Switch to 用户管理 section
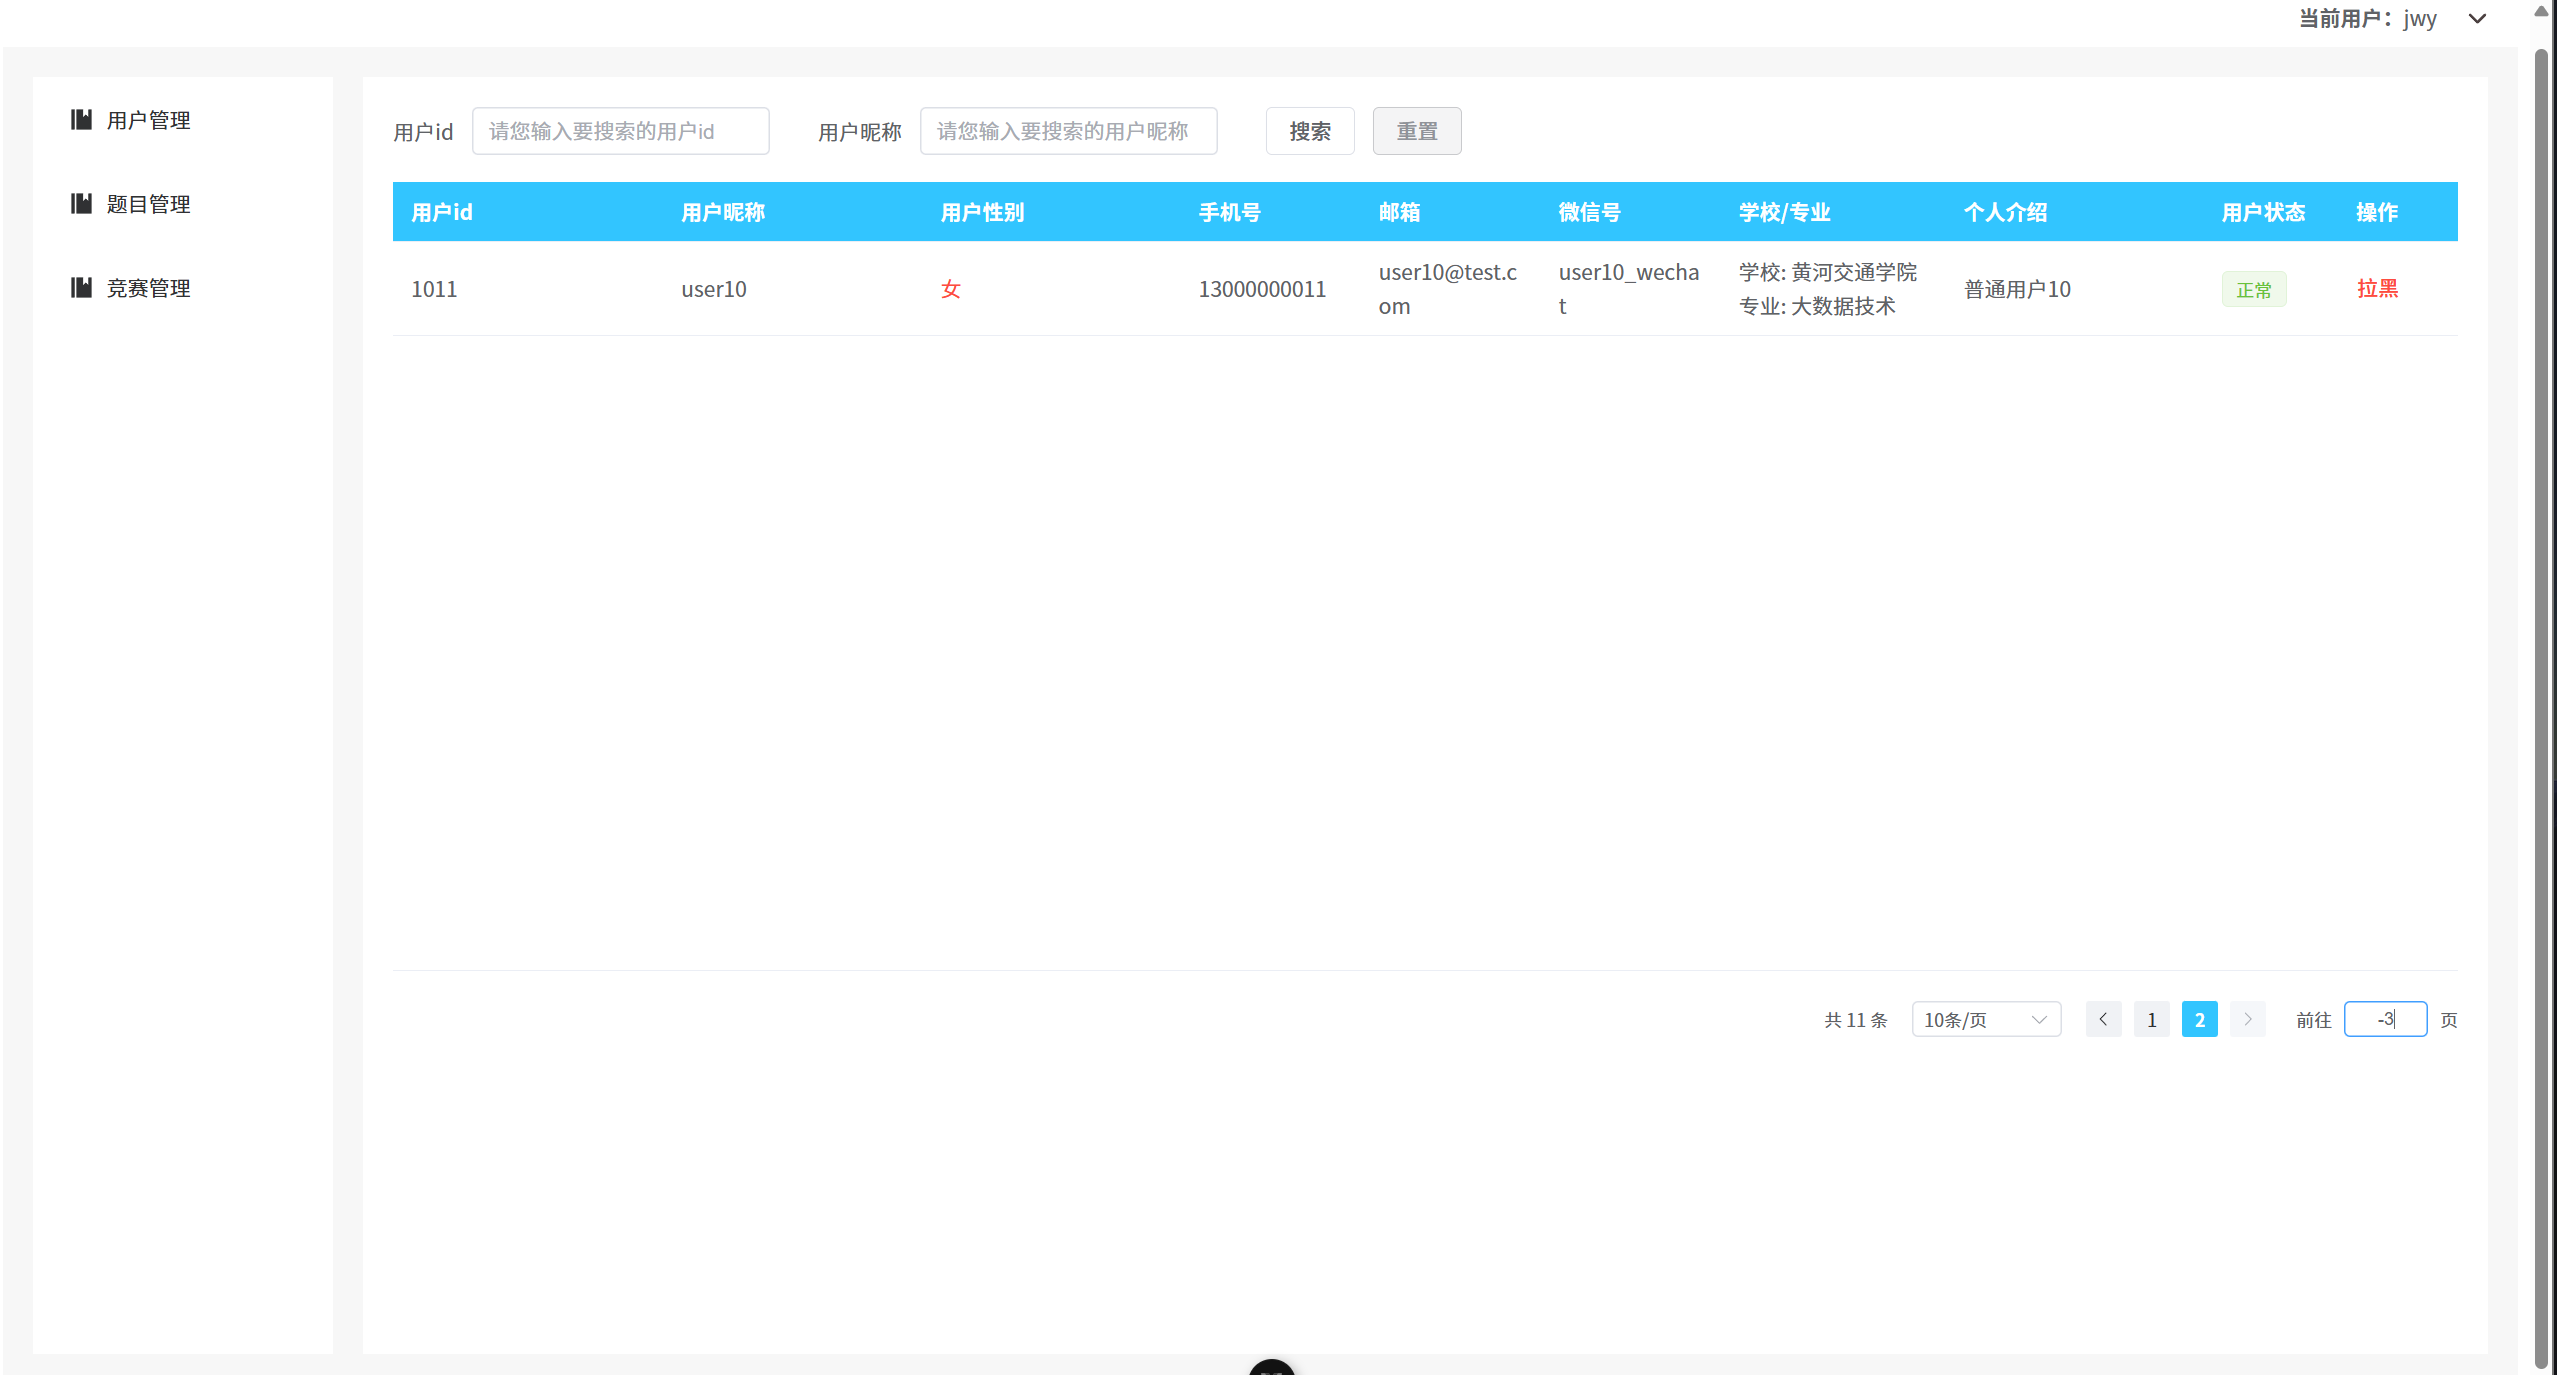 tap(148, 120)
